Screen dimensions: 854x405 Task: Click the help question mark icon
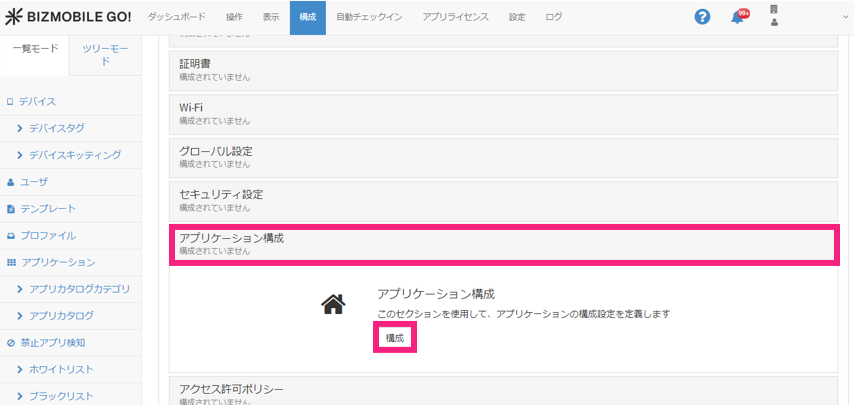click(x=702, y=17)
